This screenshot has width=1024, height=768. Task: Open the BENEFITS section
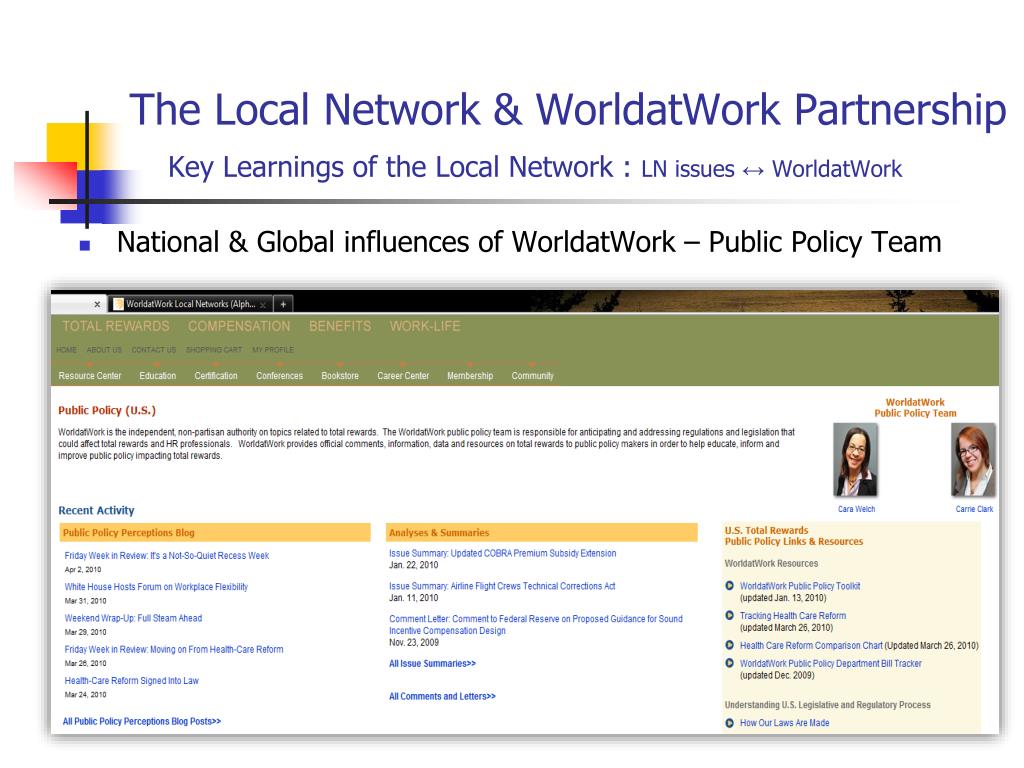coord(340,326)
